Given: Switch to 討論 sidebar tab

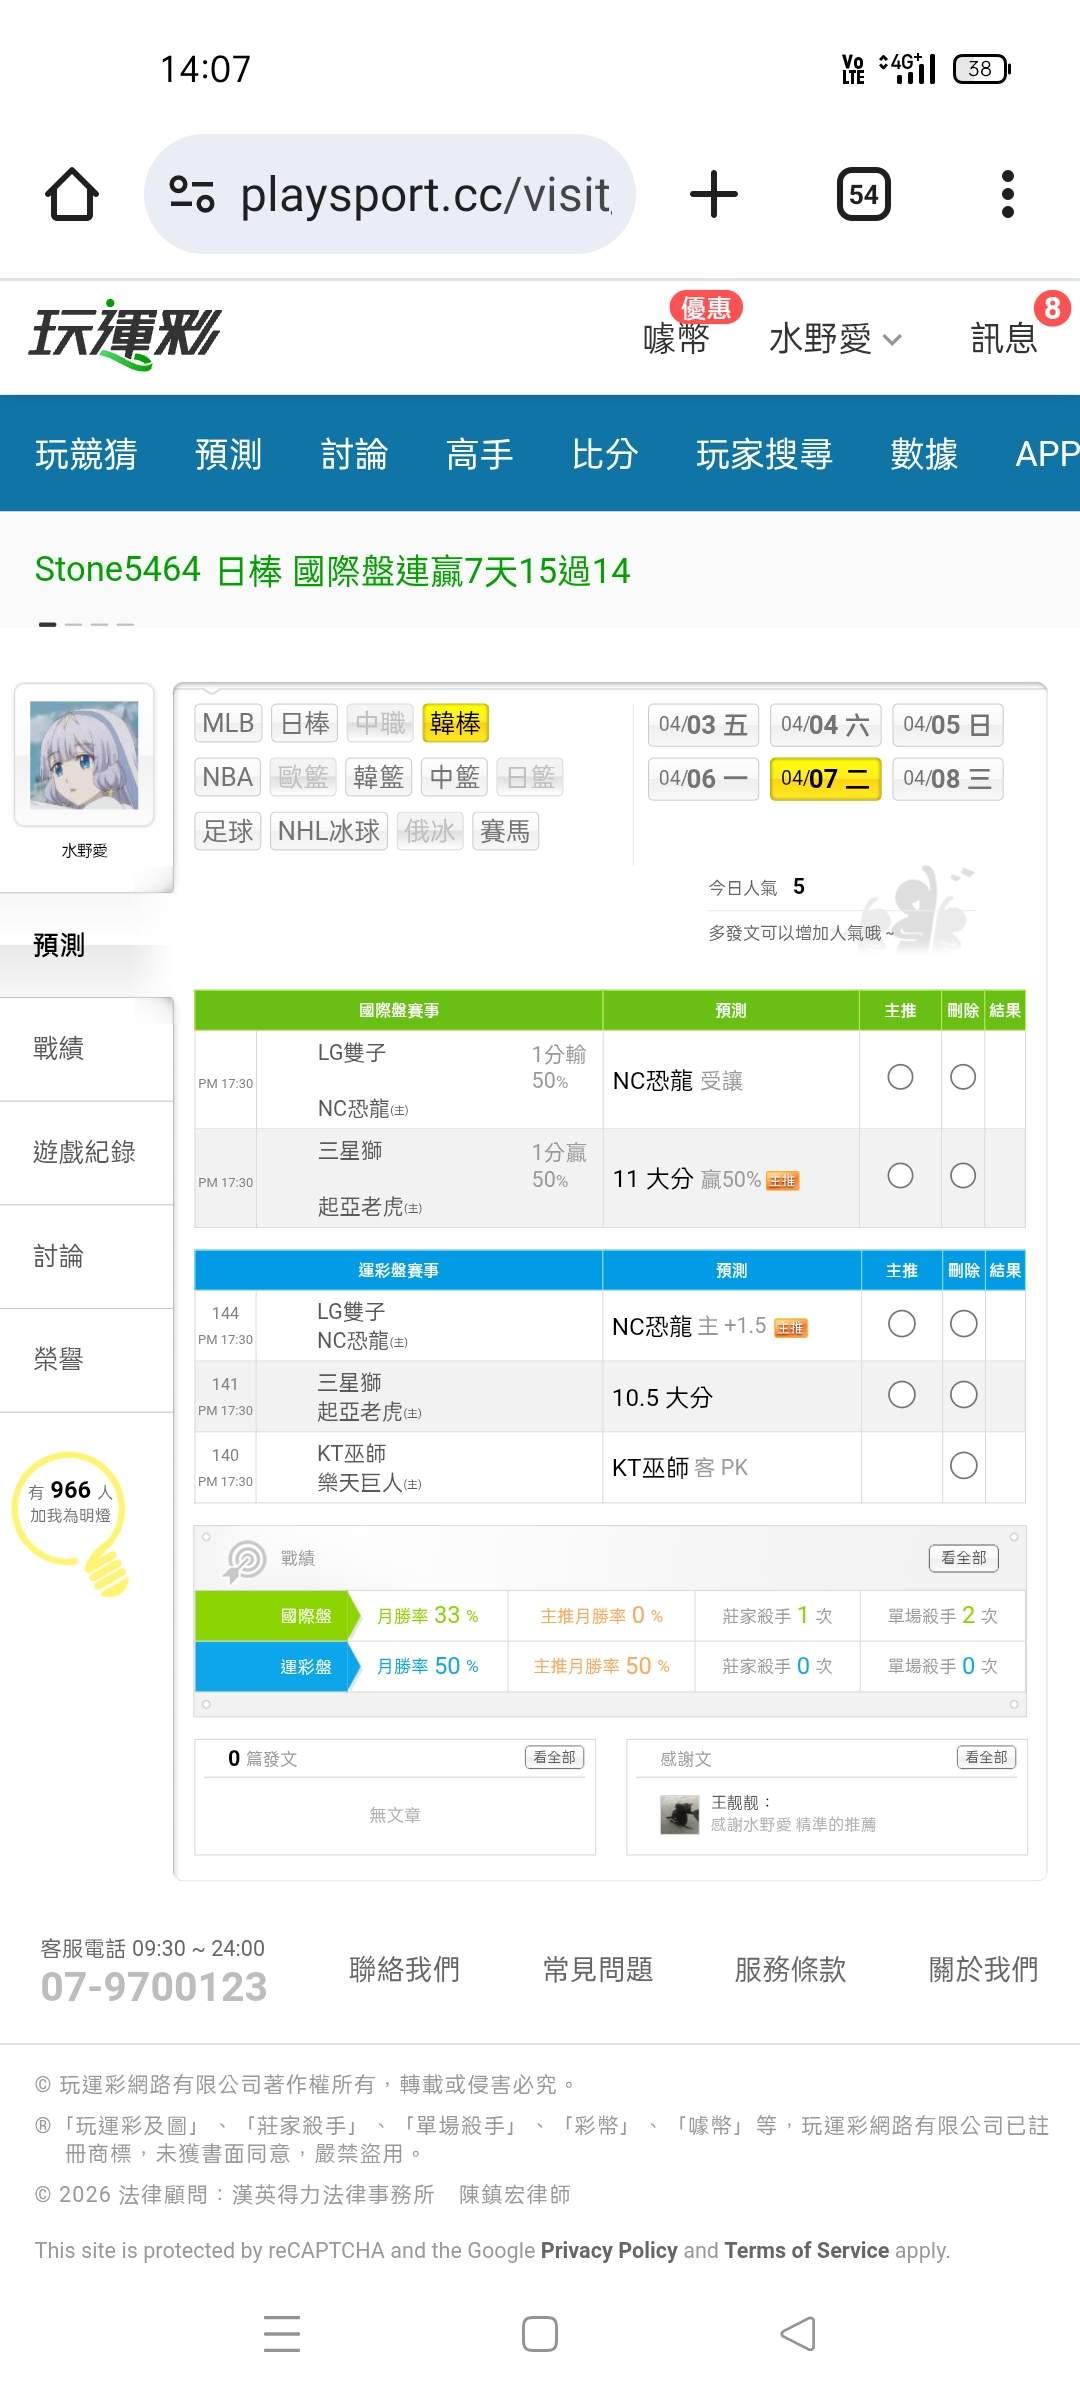Looking at the screenshot, I should click(x=86, y=1256).
